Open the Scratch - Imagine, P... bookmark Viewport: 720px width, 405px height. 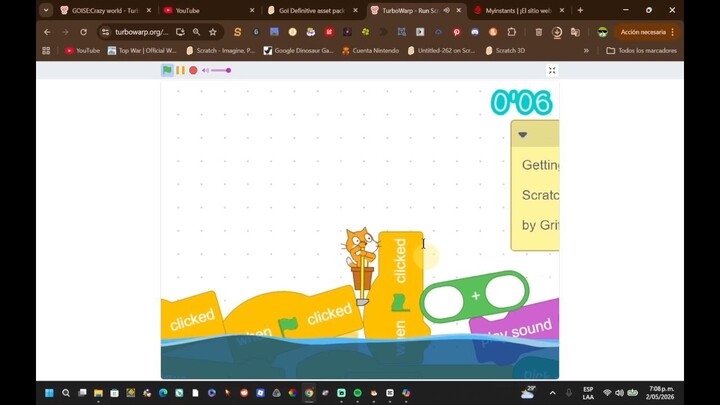coord(220,51)
